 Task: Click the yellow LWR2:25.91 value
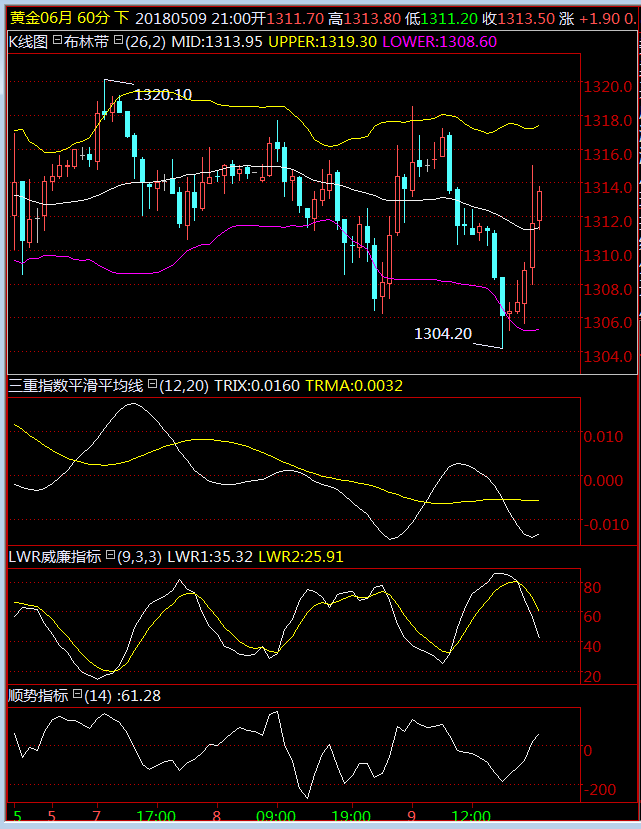pos(300,556)
